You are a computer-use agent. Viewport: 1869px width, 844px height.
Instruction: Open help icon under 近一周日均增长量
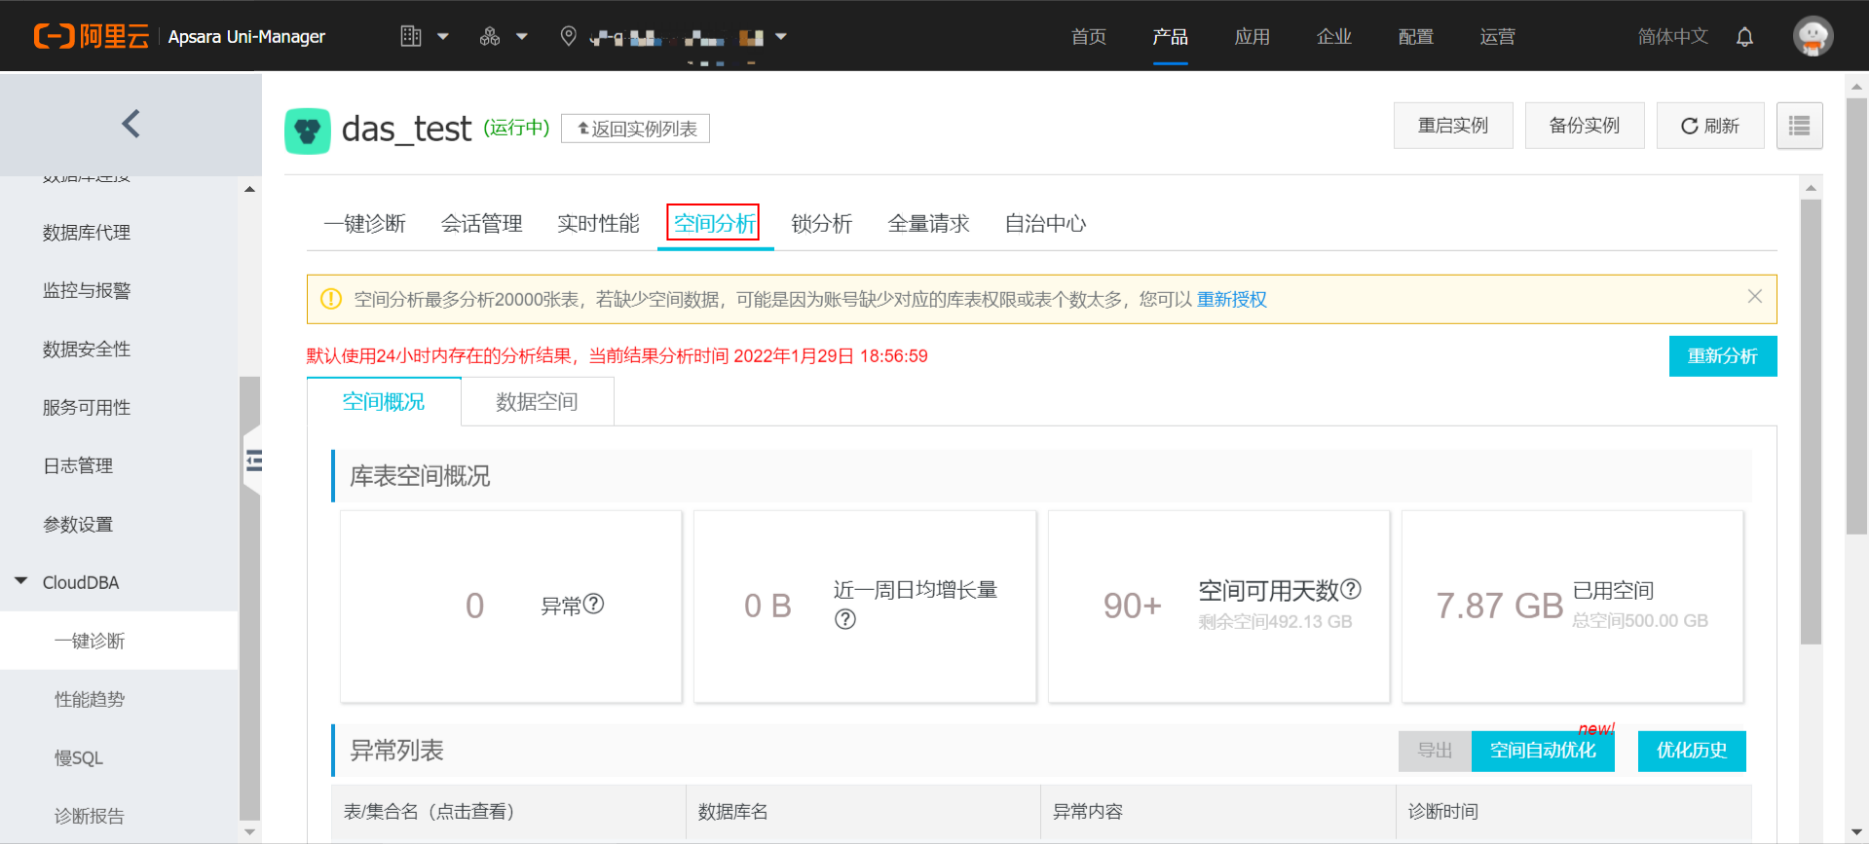[x=845, y=619]
